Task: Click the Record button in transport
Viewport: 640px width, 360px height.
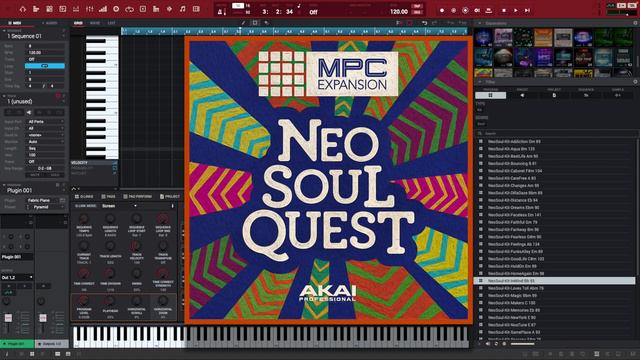Action: (442, 10)
